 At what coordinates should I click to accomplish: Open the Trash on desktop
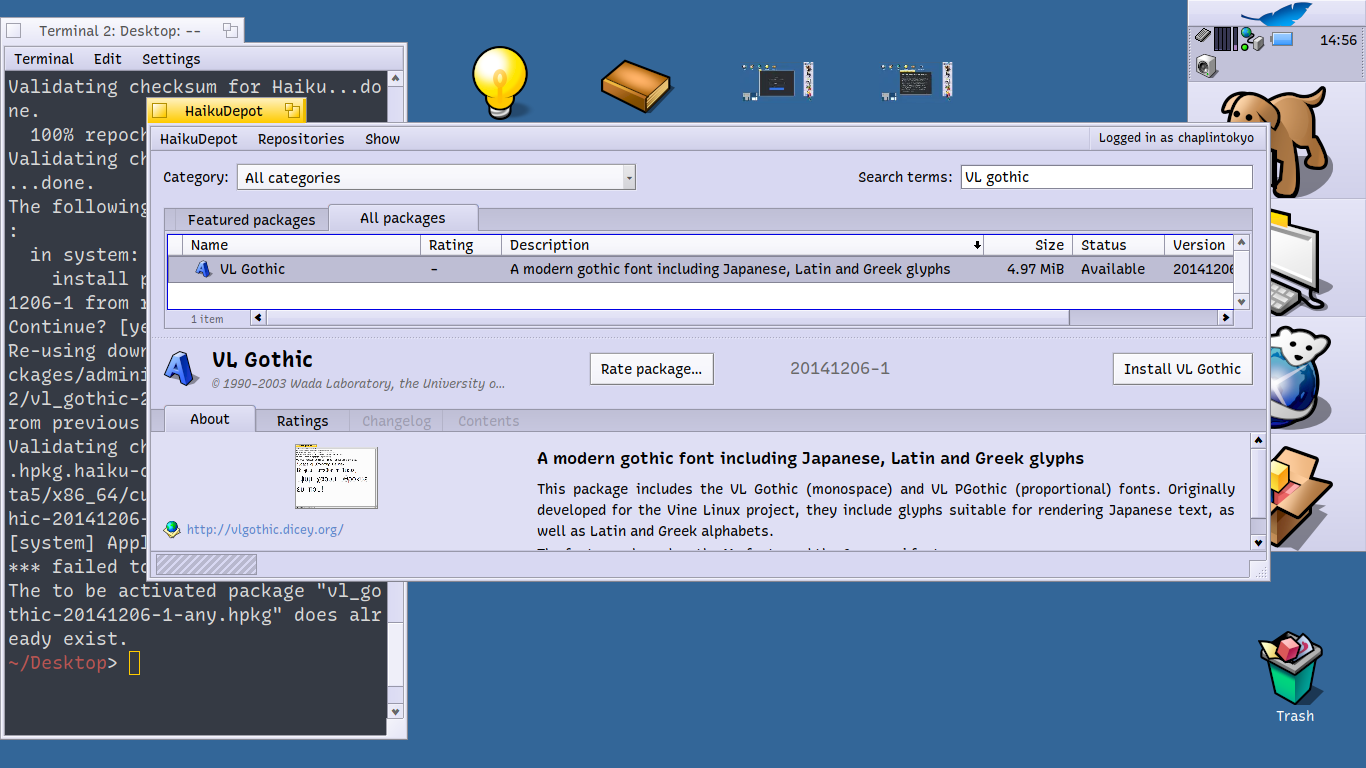[x=1294, y=668]
